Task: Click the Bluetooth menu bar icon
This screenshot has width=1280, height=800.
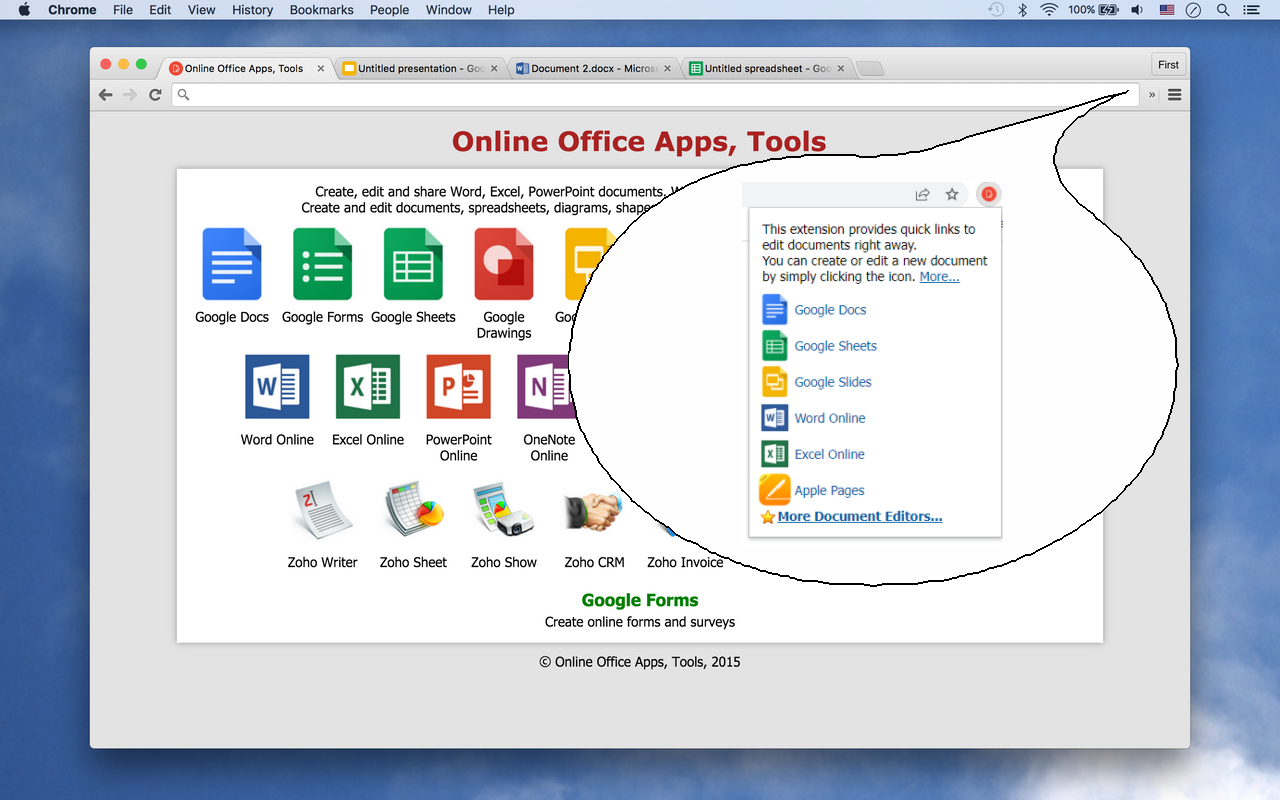Action: [x=1022, y=10]
